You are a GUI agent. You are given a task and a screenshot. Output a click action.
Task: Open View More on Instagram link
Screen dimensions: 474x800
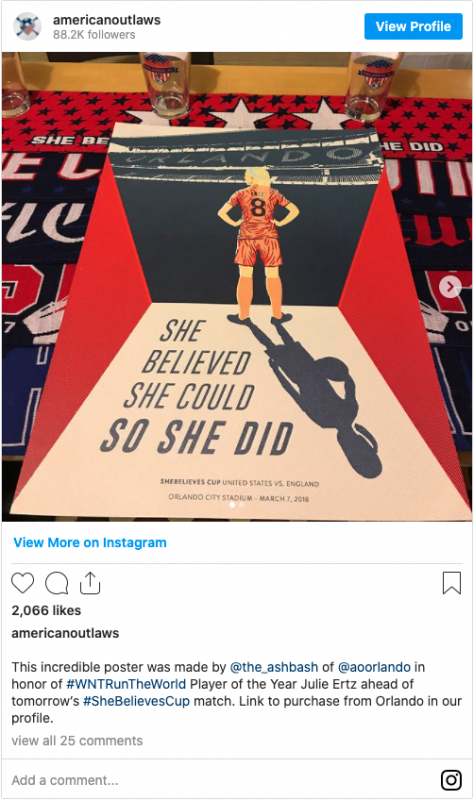tap(90, 542)
